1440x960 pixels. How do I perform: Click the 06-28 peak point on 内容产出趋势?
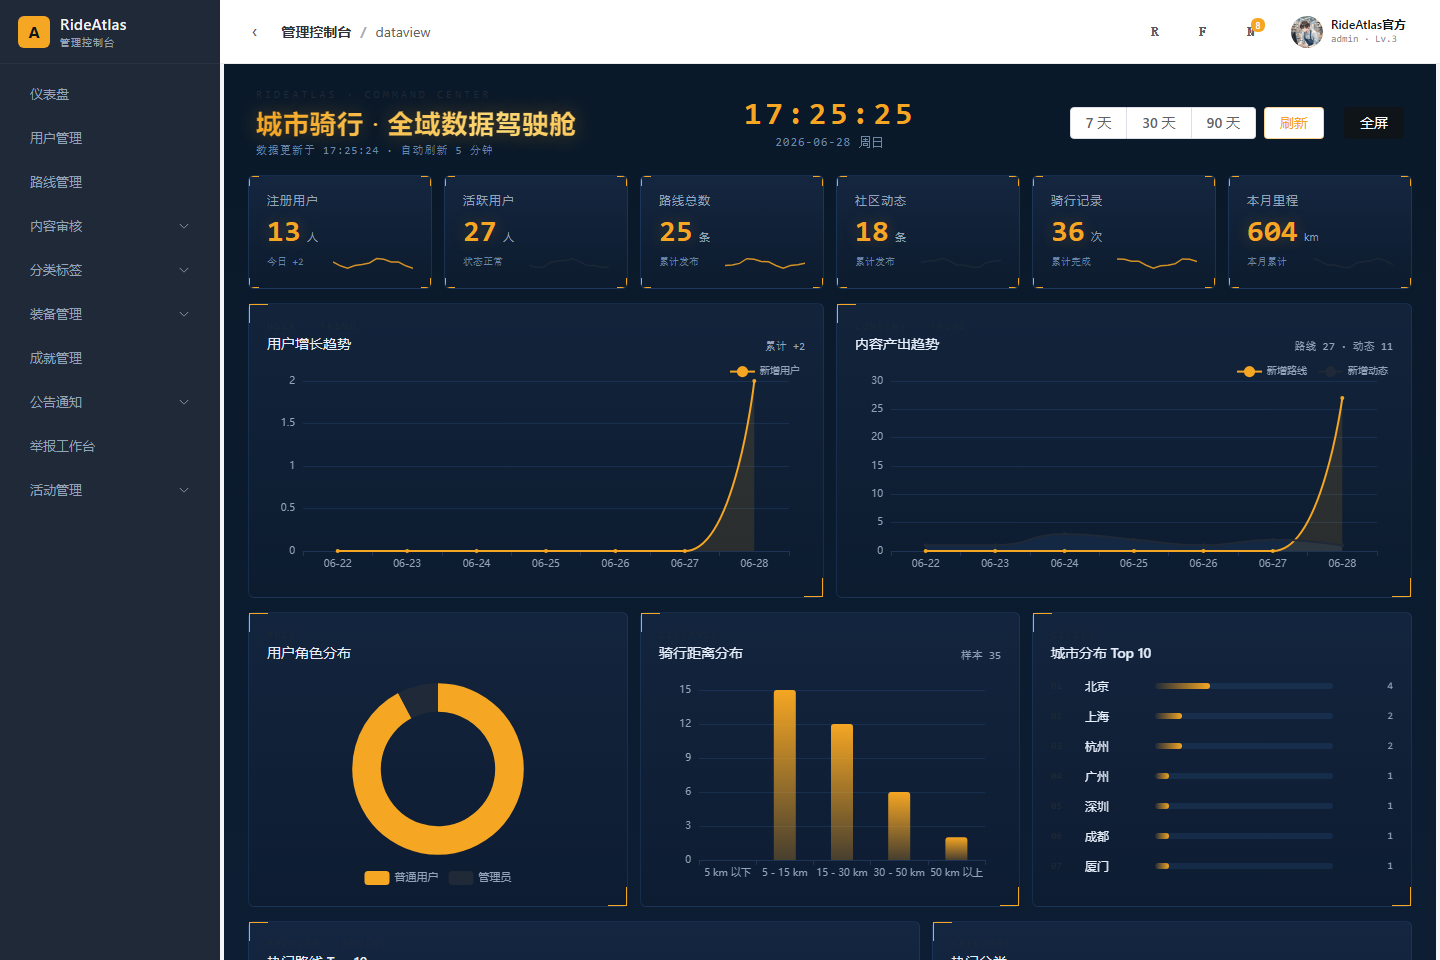click(1342, 398)
